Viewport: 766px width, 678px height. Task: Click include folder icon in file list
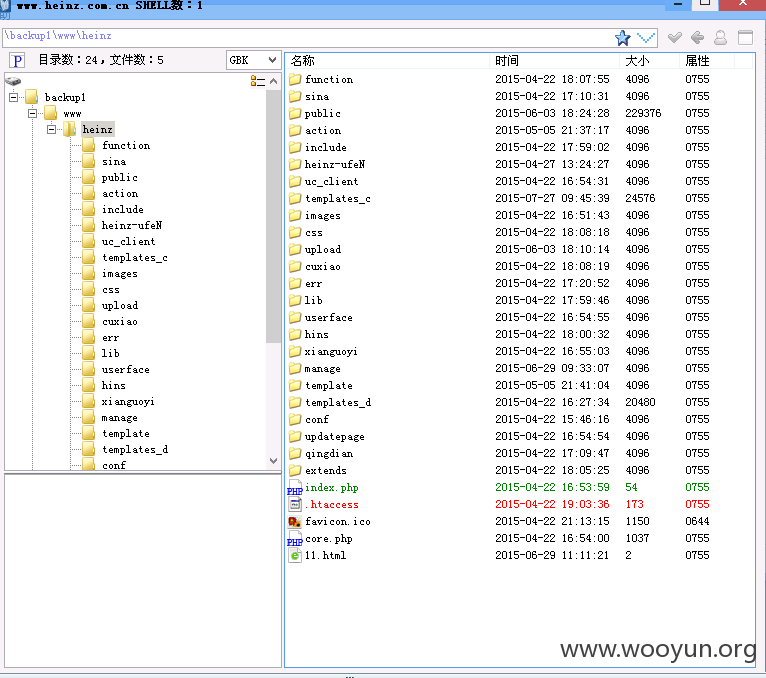pyautogui.click(x=295, y=147)
